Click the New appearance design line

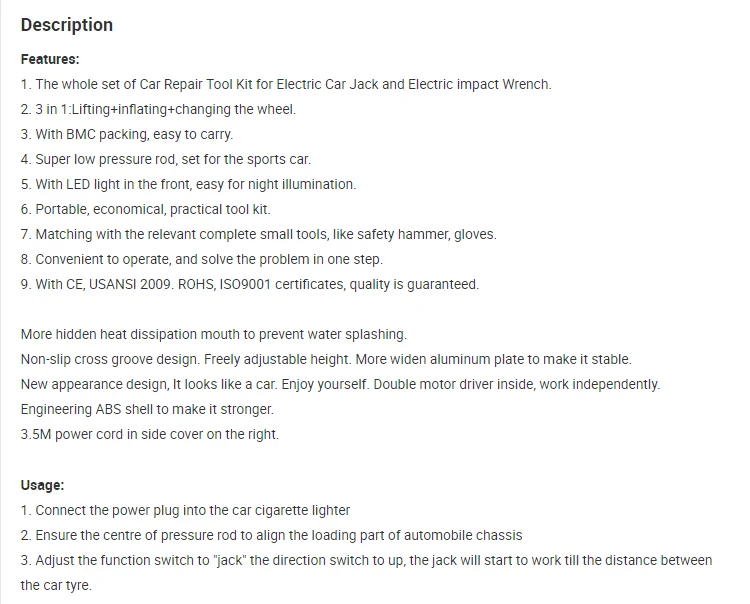[340, 385]
